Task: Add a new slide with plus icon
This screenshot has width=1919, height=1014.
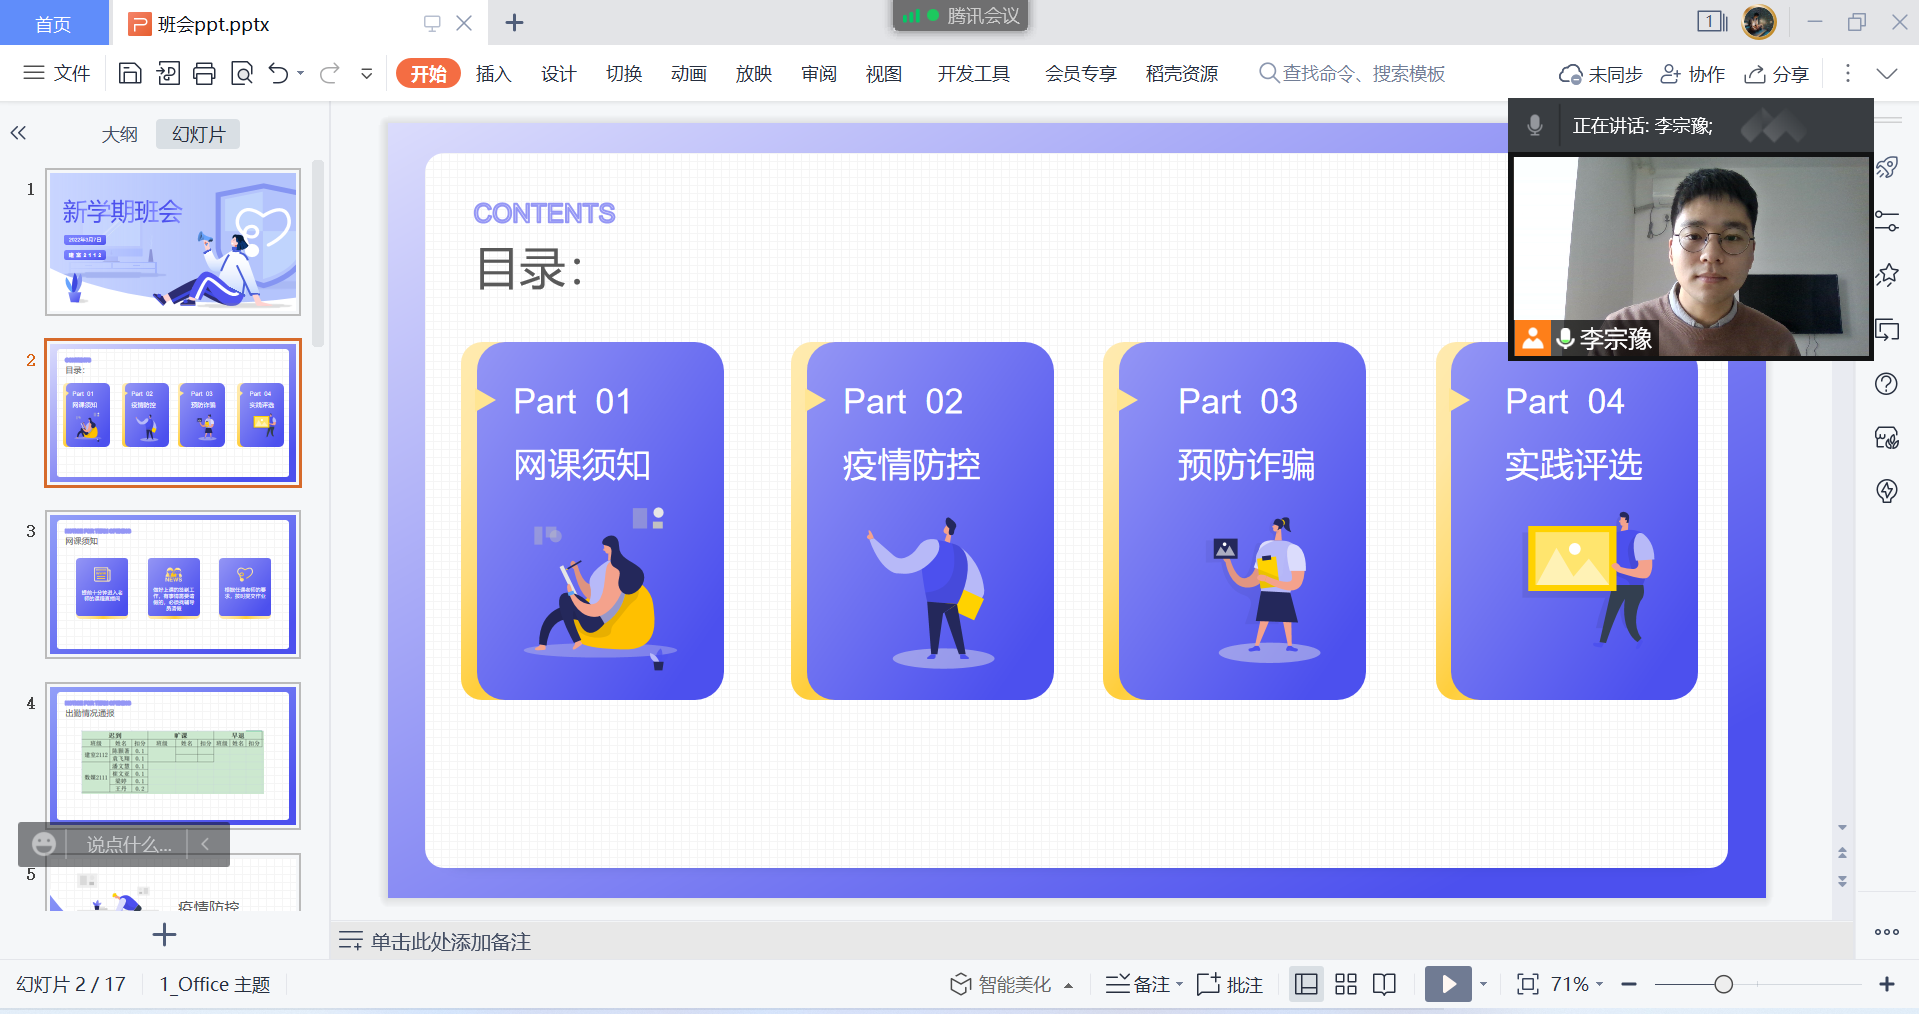Action: click(x=164, y=935)
